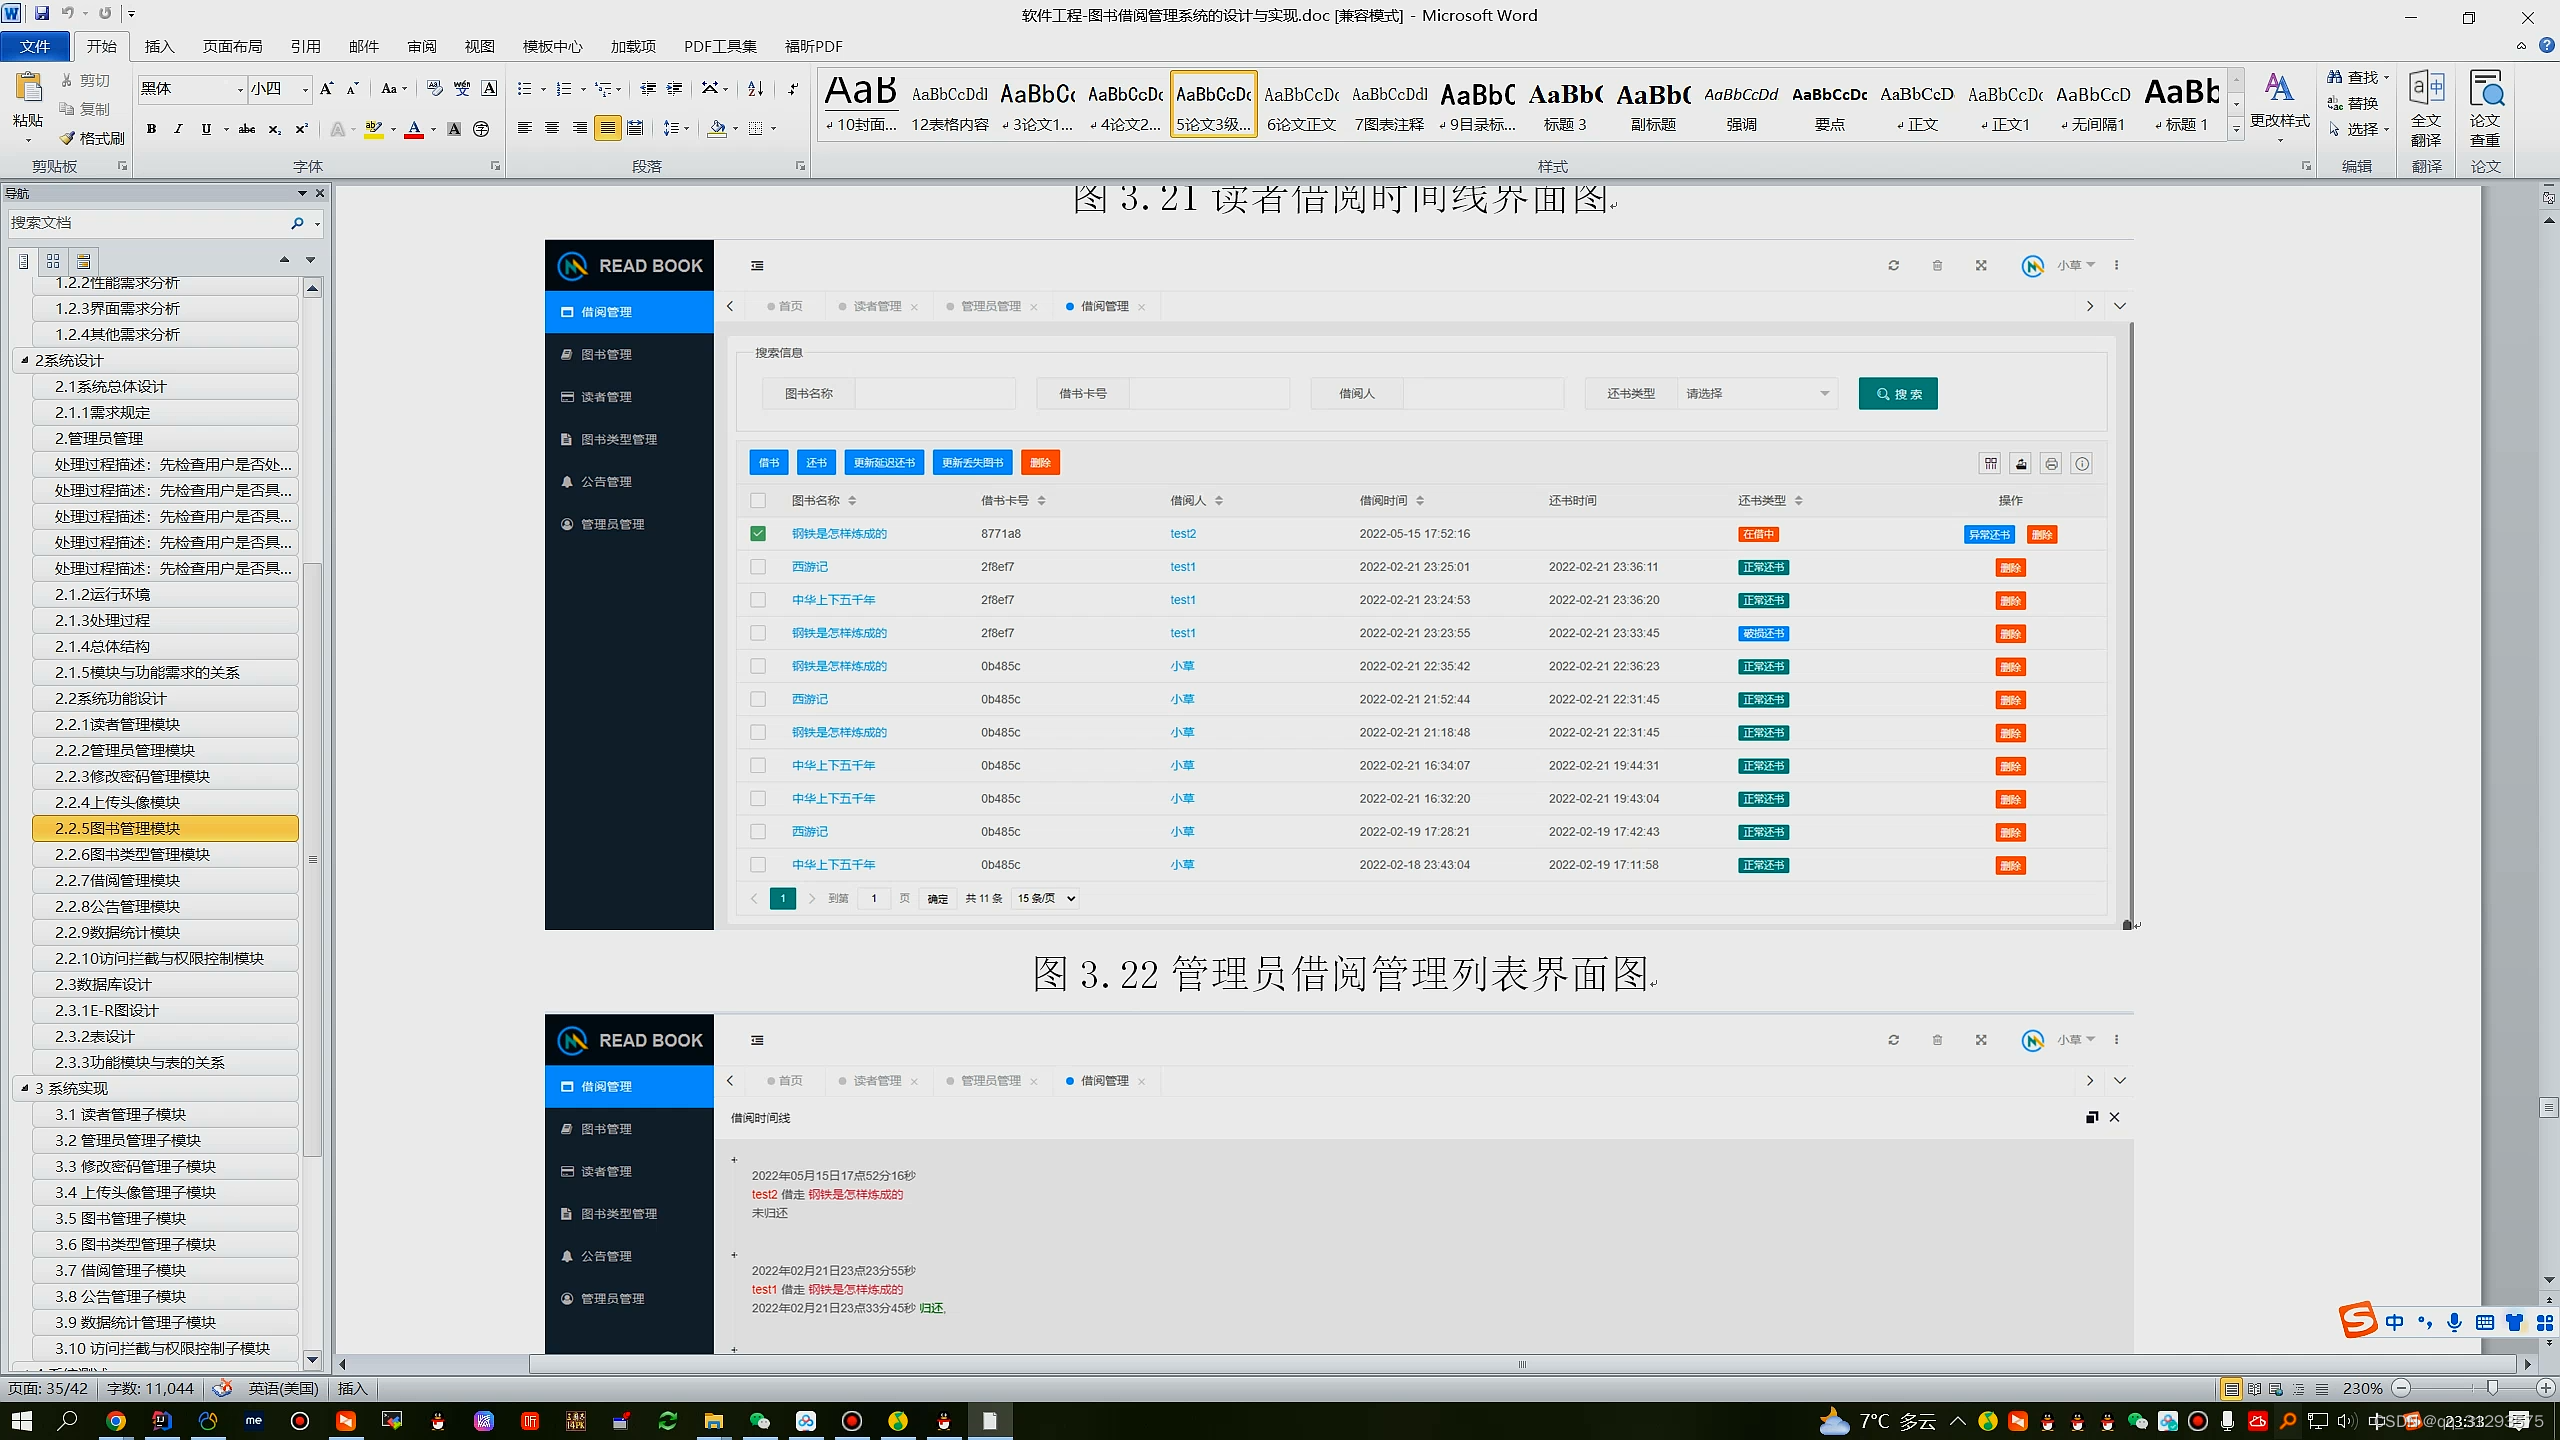This screenshot has width=2560, height=1440.
Task: Select the 标题 3 style
Action: click(1565, 107)
